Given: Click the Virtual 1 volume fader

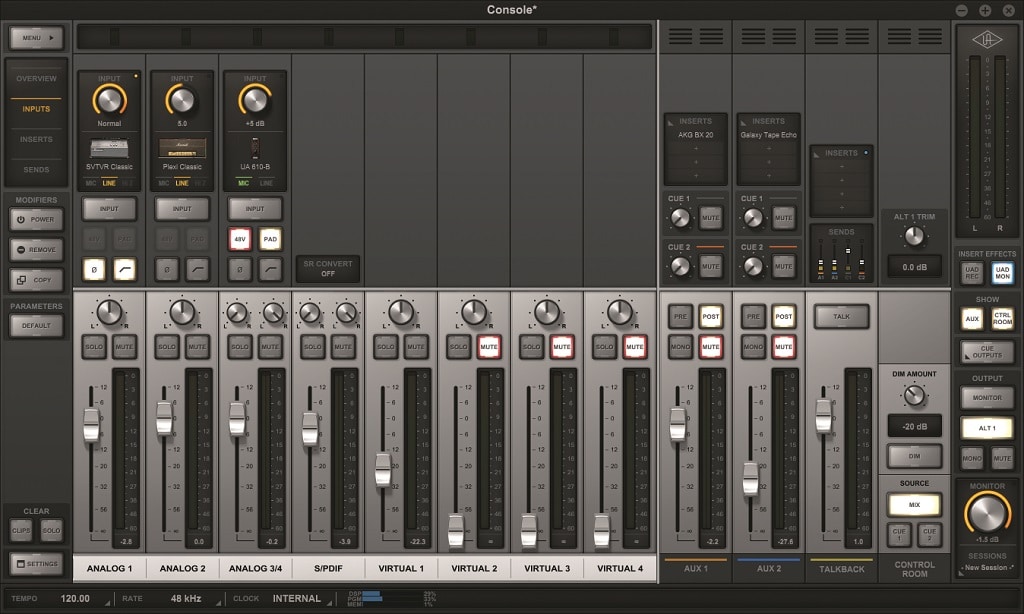Looking at the screenshot, I should pyautogui.click(x=383, y=470).
